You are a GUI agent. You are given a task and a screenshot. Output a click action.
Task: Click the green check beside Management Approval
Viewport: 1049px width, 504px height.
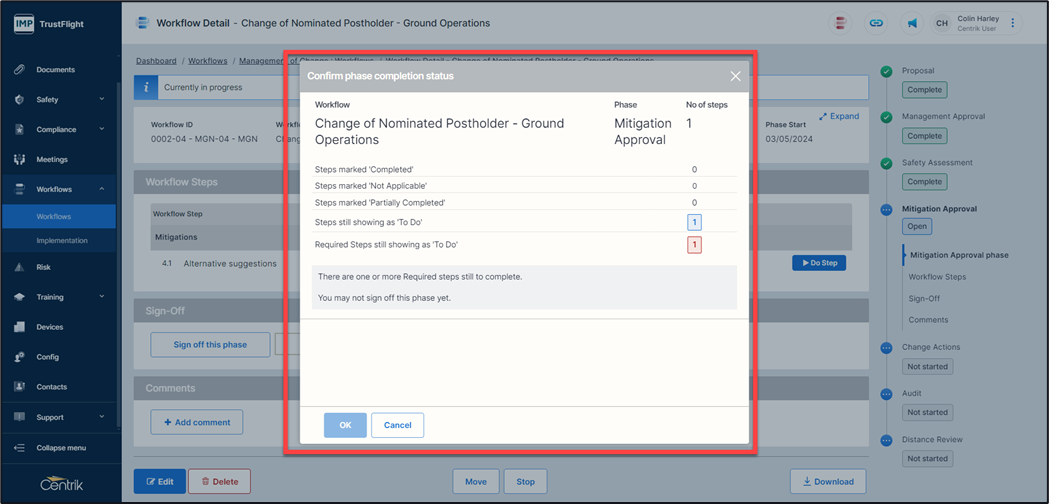(x=886, y=117)
